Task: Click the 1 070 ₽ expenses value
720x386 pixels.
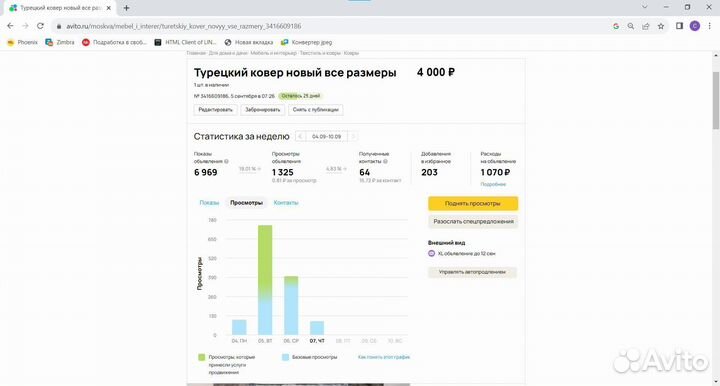Action: [x=495, y=173]
